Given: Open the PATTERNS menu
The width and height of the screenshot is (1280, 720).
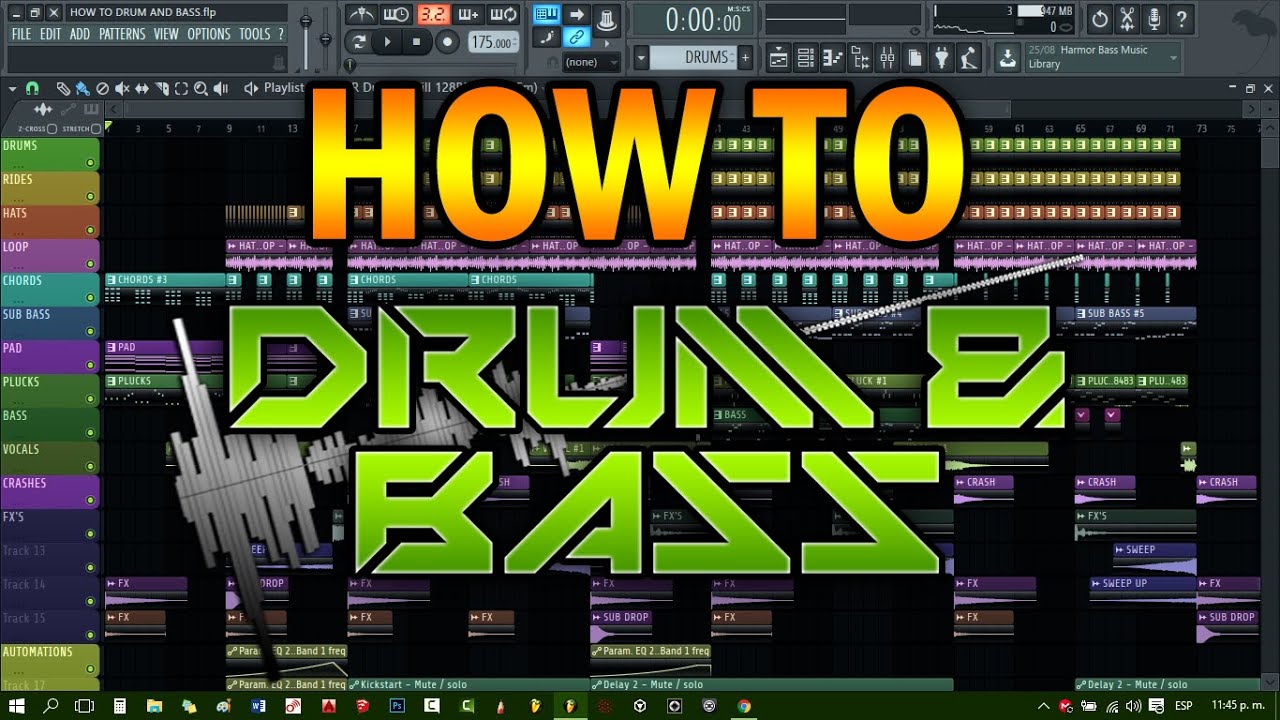Looking at the screenshot, I should (x=122, y=34).
